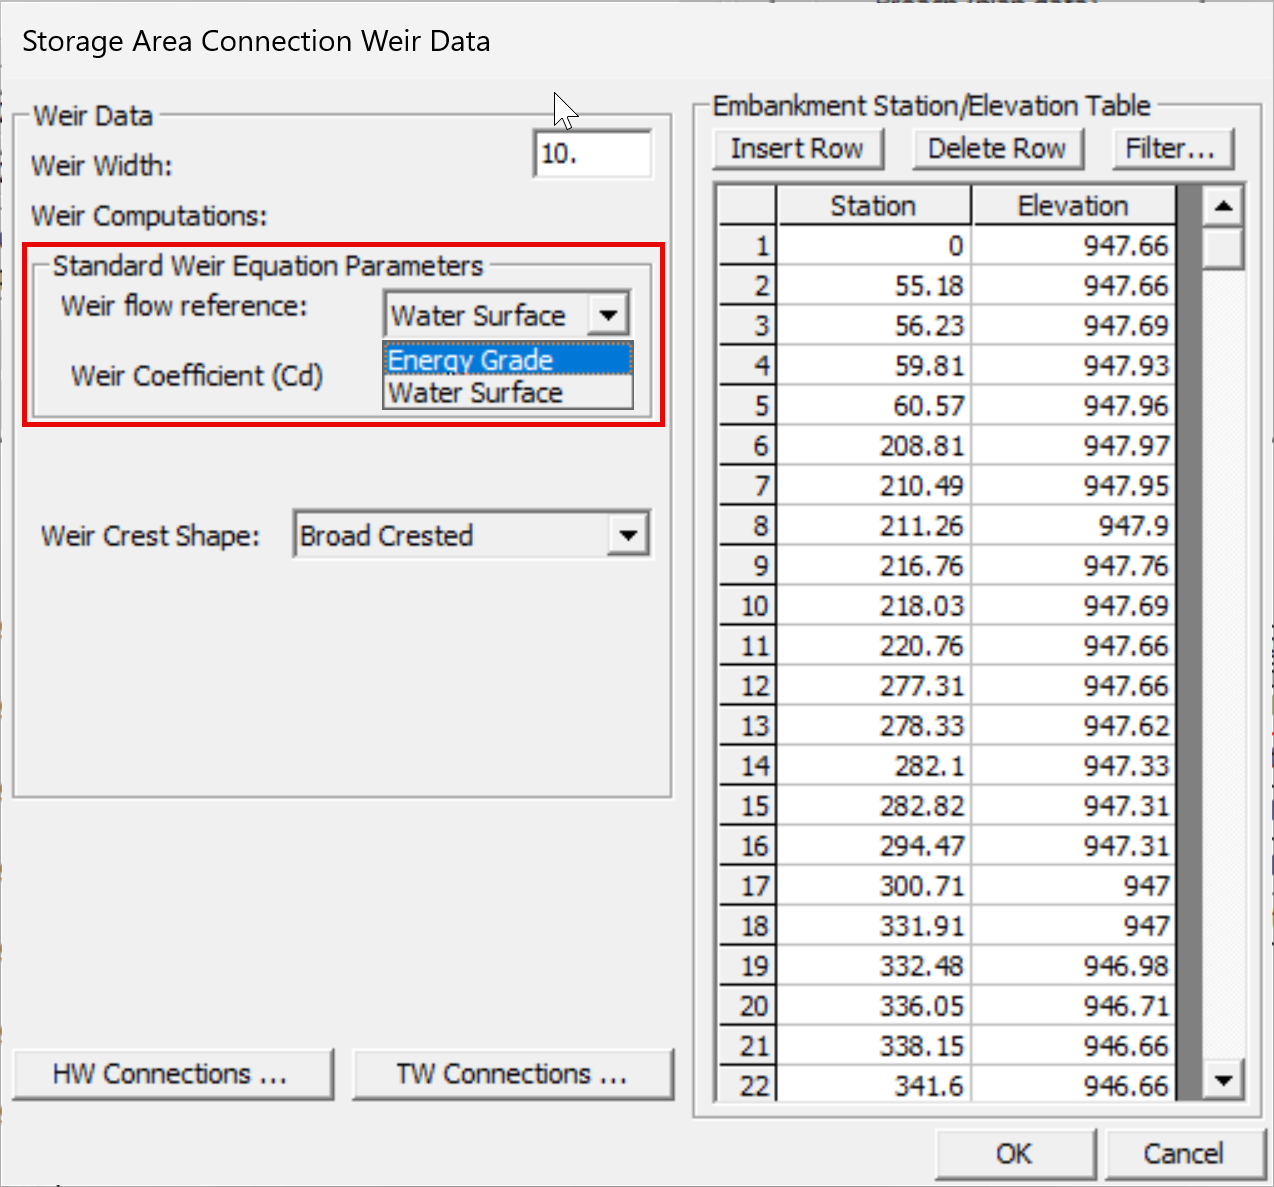Viewport: 1274px width, 1187px height.
Task: Select row header number 5
Action: 748,406
